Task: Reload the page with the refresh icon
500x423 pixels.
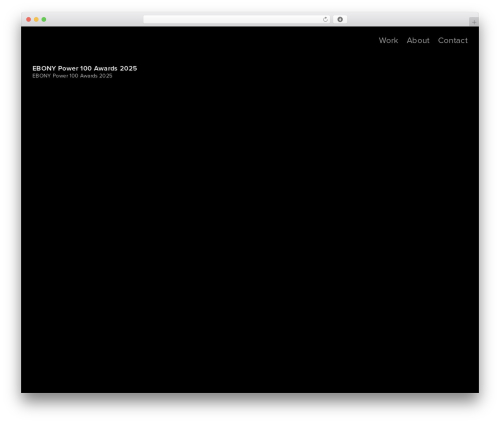Action: click(x=325, y=19)
